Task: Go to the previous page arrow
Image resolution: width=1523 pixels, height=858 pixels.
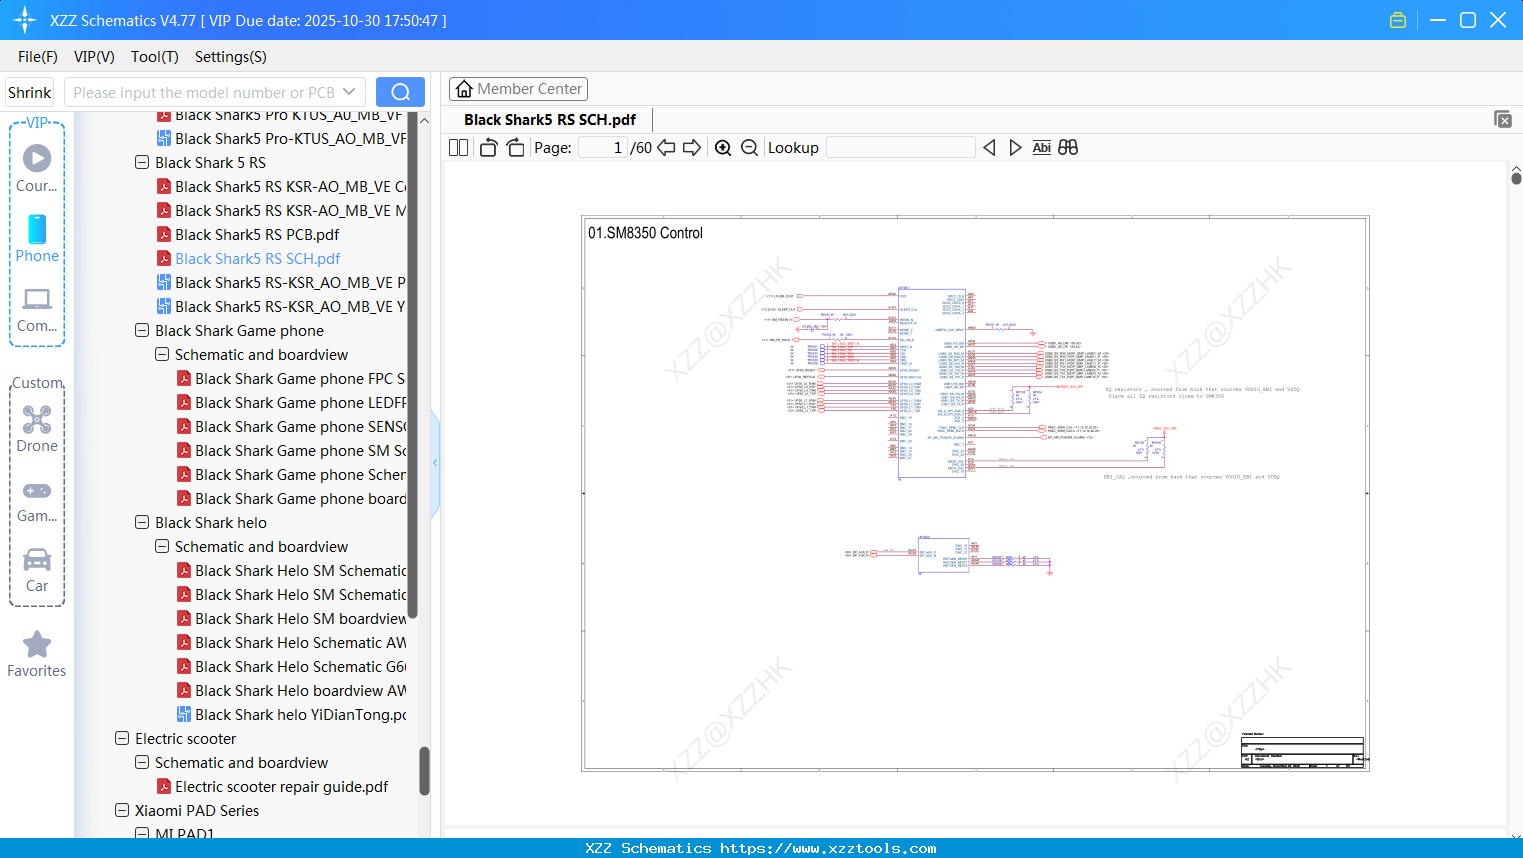Action: [666, 148]
